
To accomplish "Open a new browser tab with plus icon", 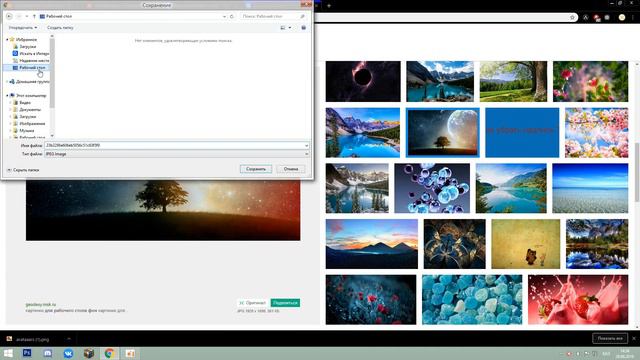I will pyautogui.click(x=329, y=6).
